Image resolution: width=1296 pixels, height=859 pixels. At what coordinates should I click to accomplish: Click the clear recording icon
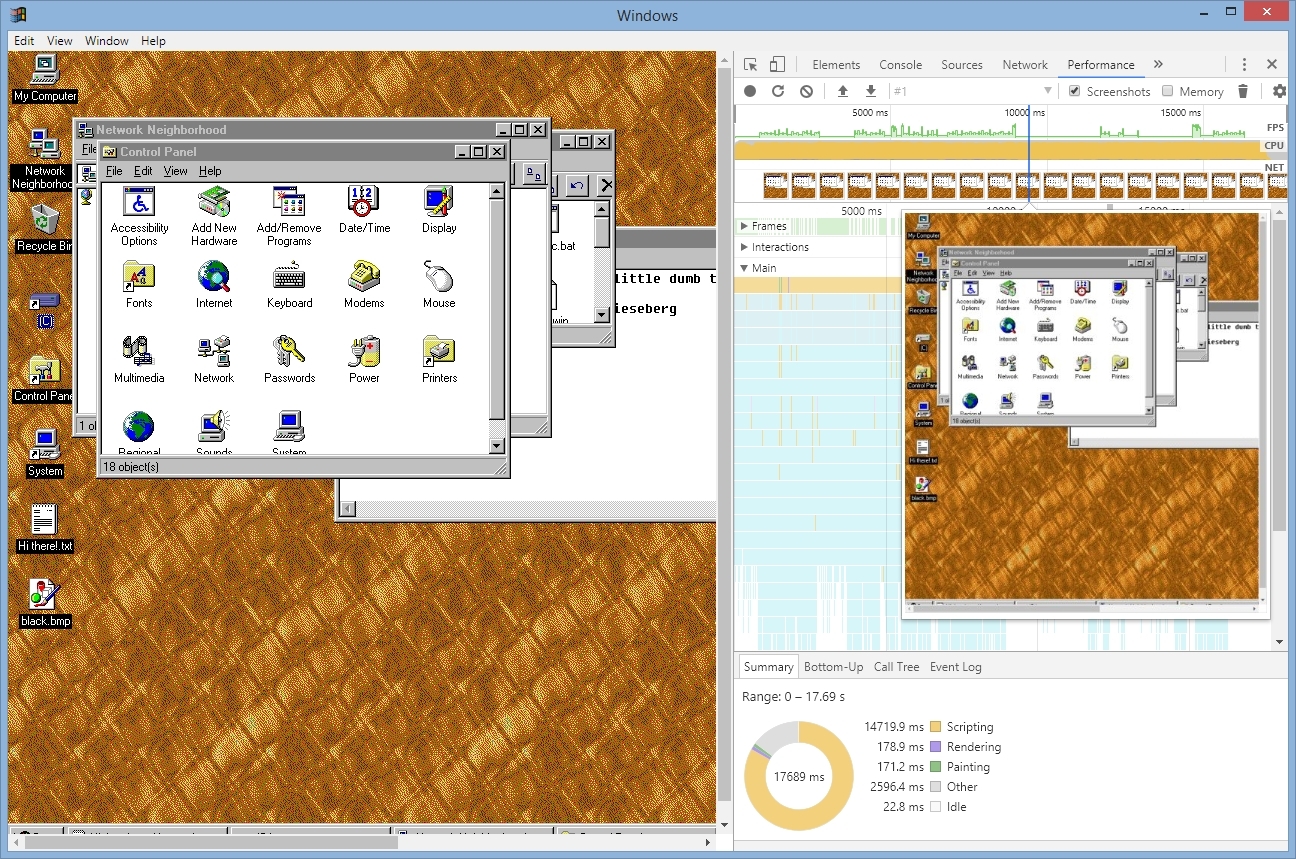[x=806, y=91]
